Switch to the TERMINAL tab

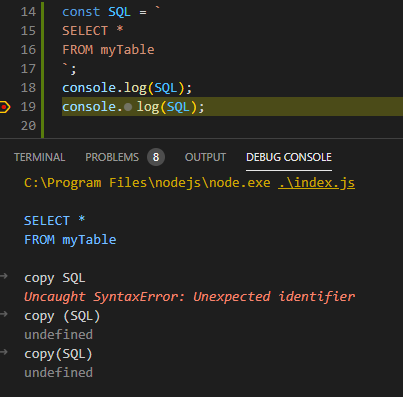[x=39, y=157]
